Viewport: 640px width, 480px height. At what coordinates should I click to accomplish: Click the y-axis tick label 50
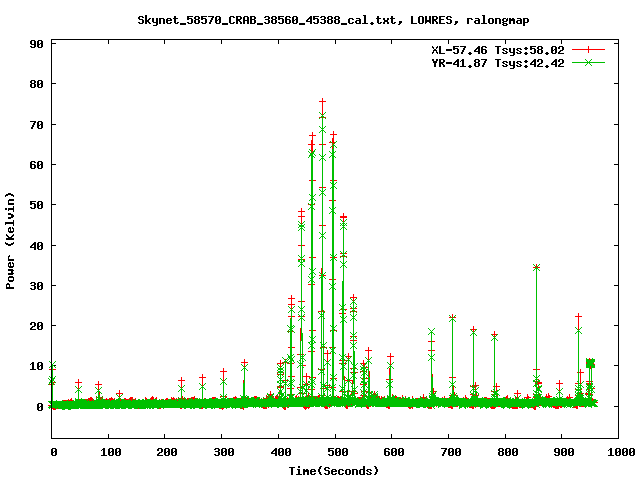tap(36, 205)
